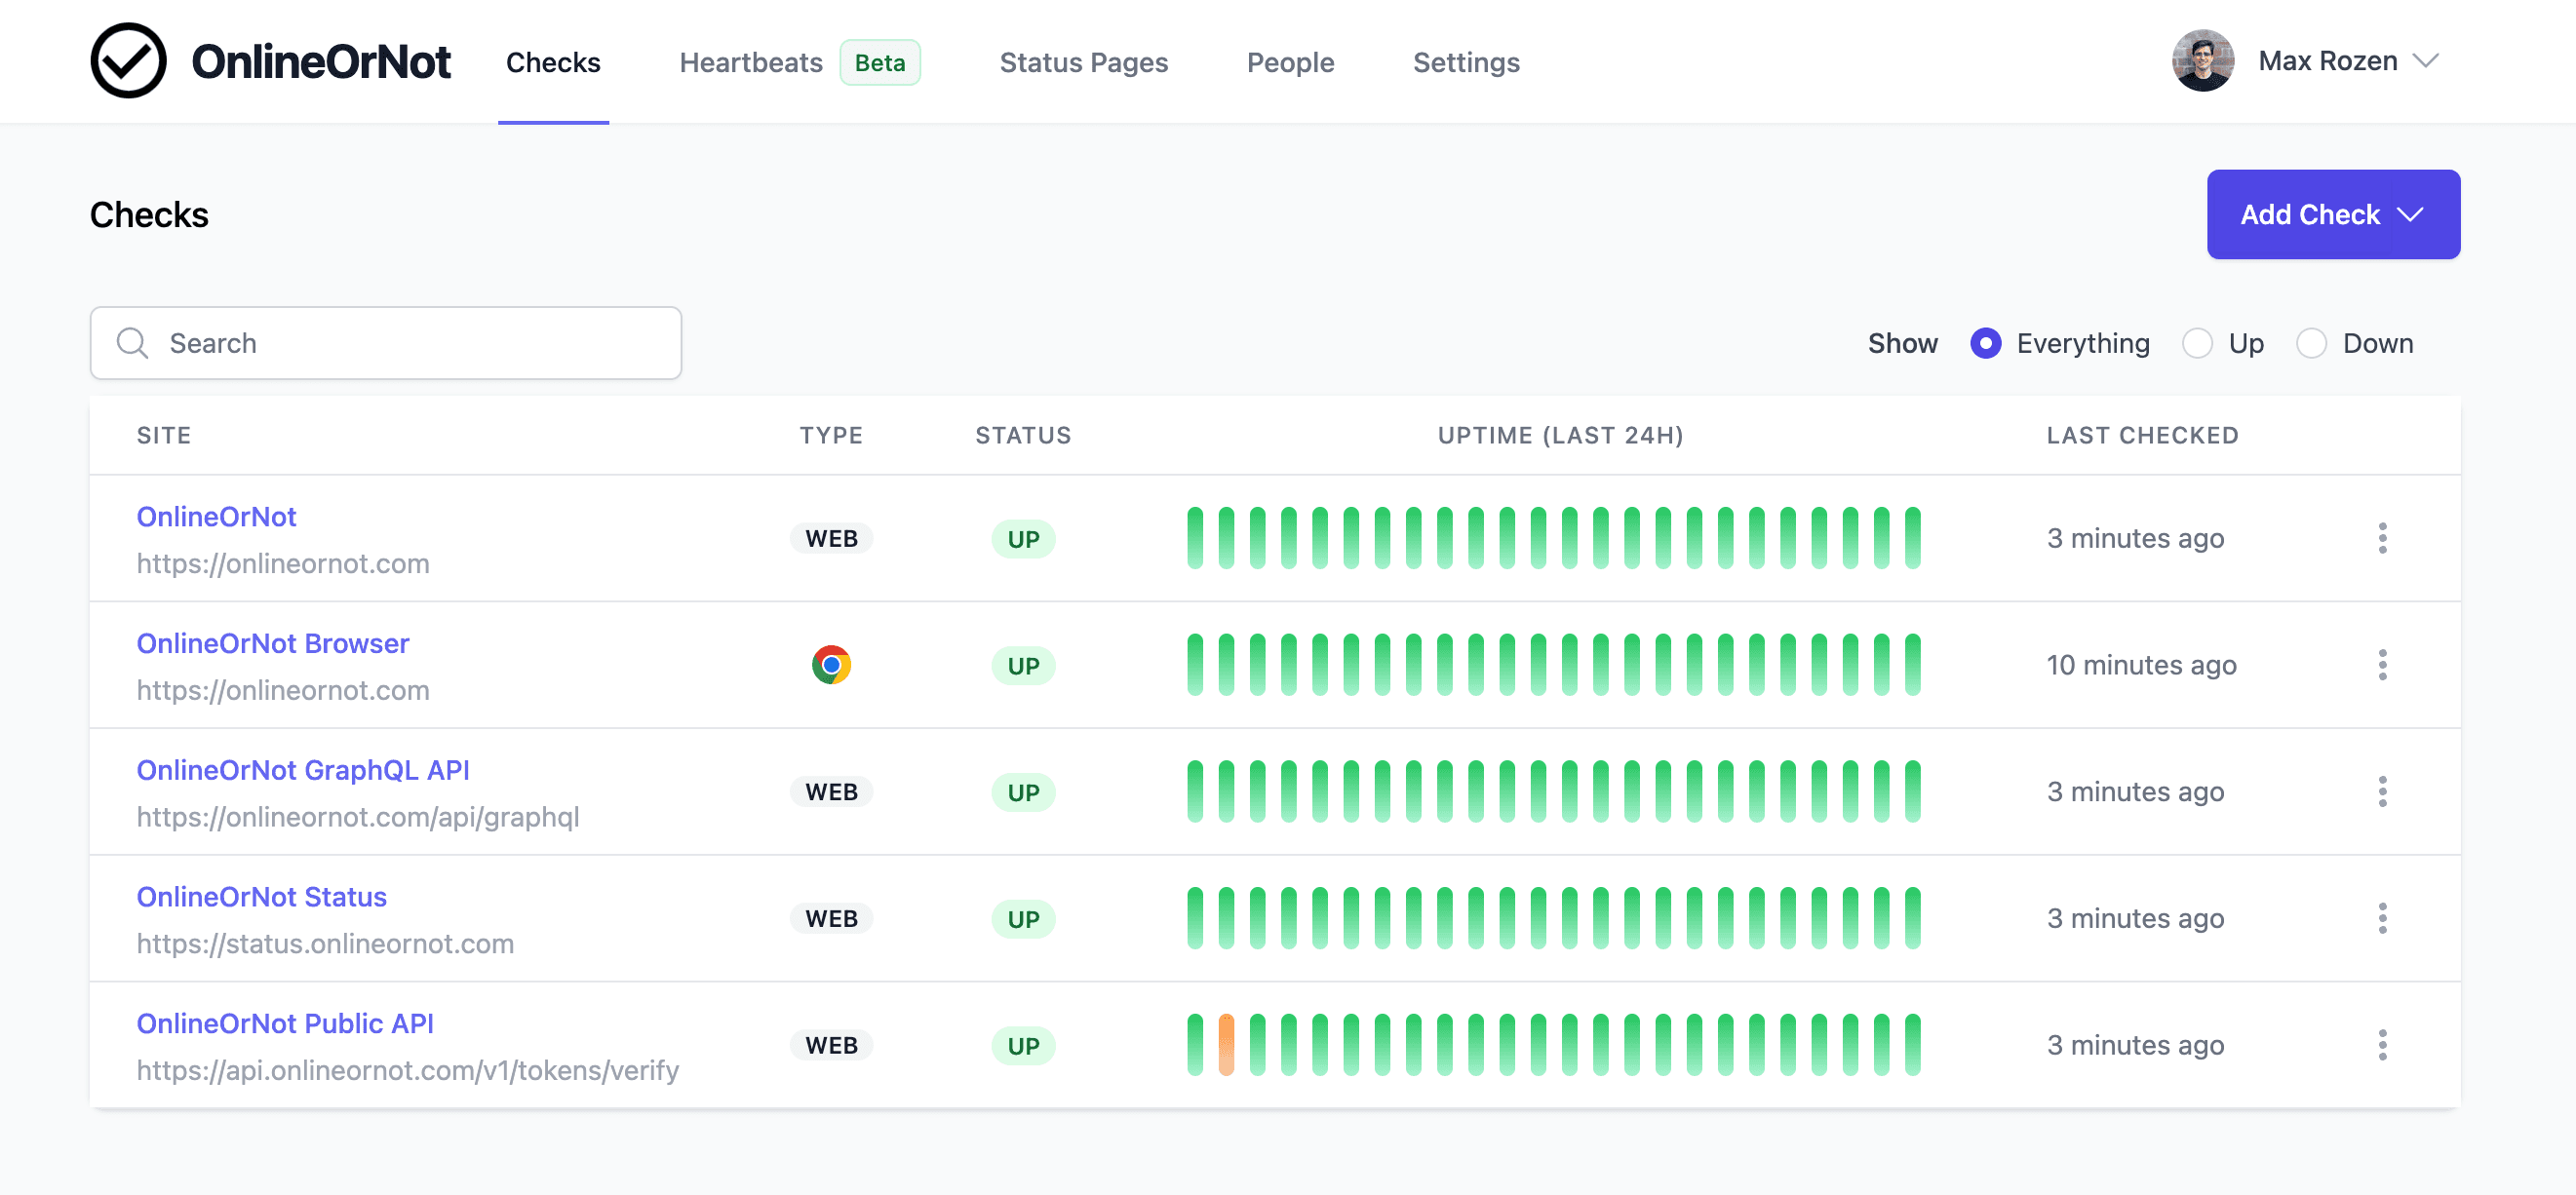Image resolution: width=2576 pixels, height=1195 pixels.
Task: Open the OnlineOrNot check link
Action: pos(216,516)
